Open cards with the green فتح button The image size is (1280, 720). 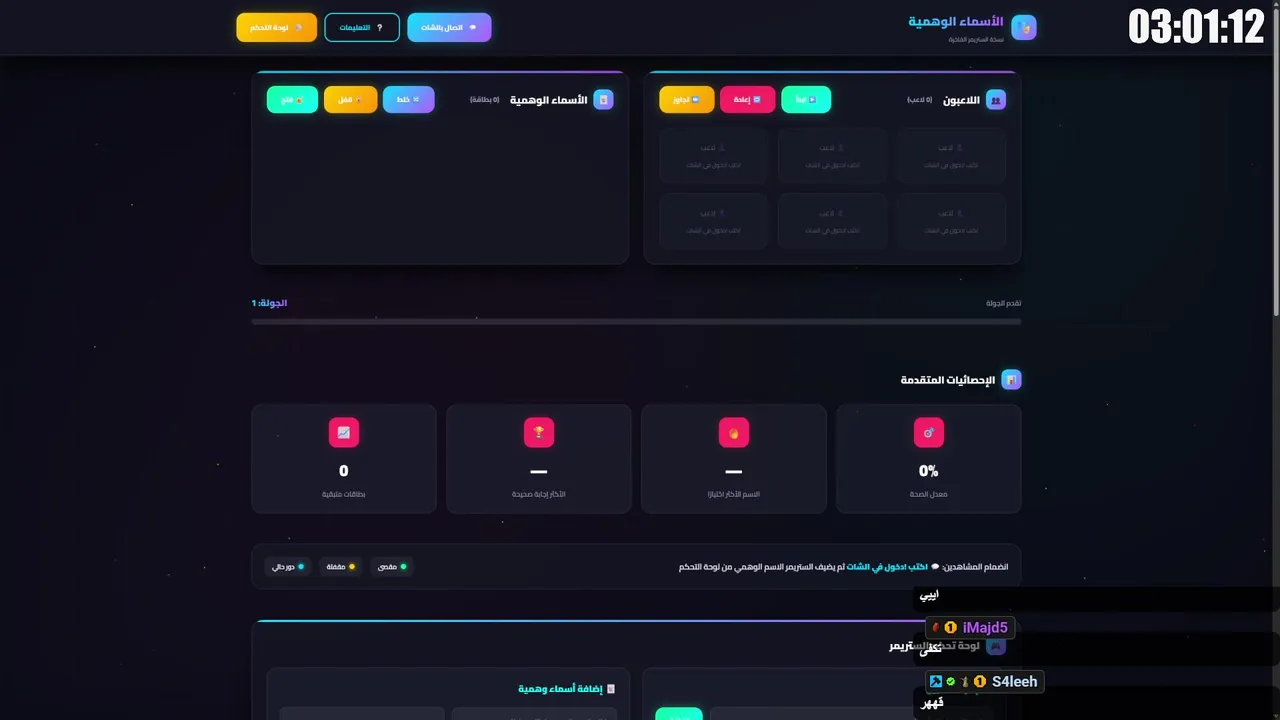coord(293,100)
